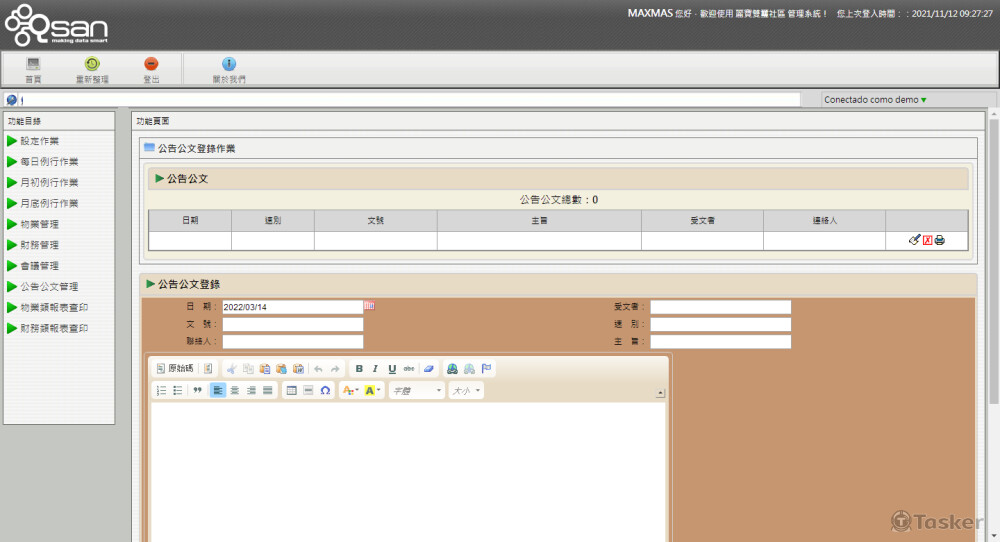Click the 原始碼 source button
The image size is (1000, 542).
pyautogui.click(x=175, y=369)
